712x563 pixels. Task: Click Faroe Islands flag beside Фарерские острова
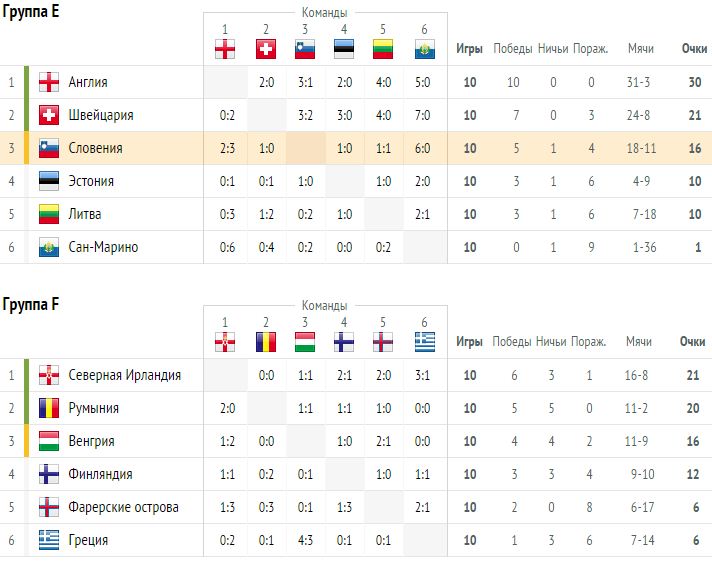coord(49,507)
